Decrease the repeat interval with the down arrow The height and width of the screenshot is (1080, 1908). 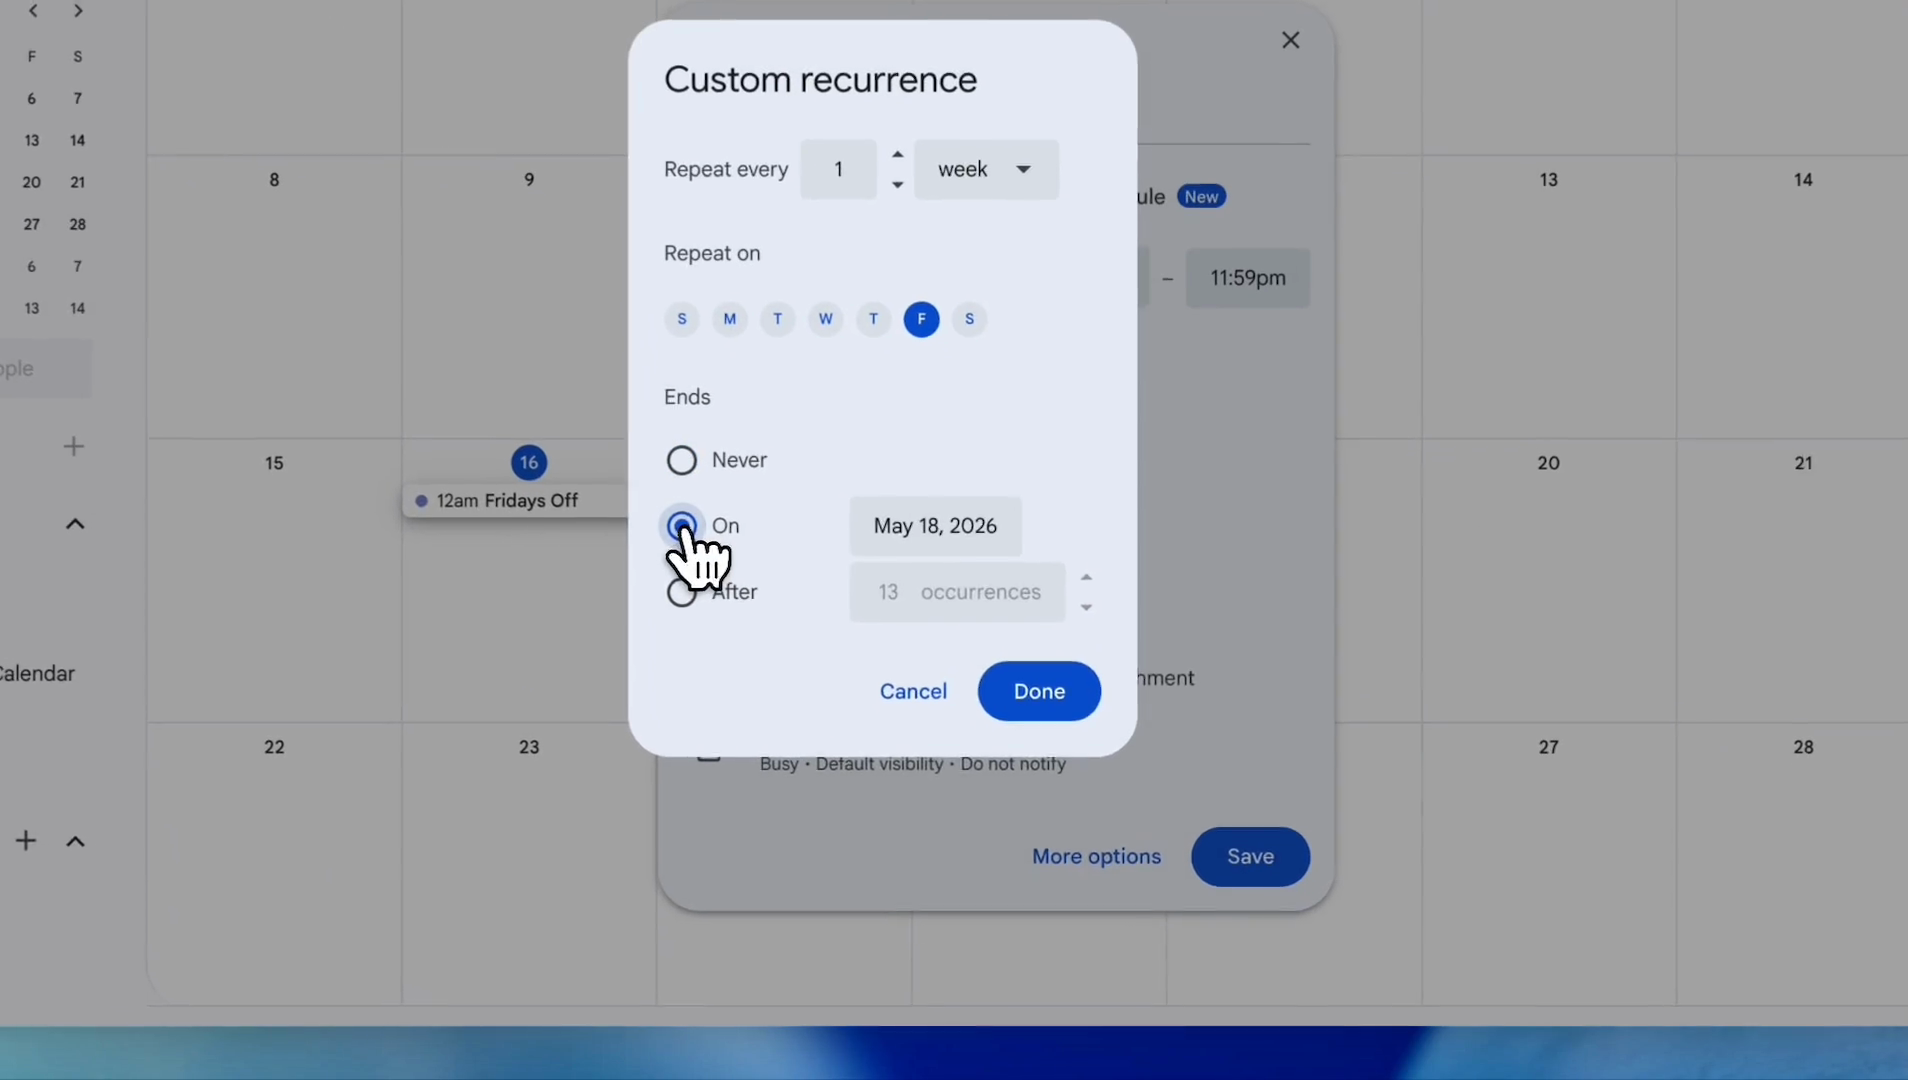pyautogui.click(x=897, y=184)
